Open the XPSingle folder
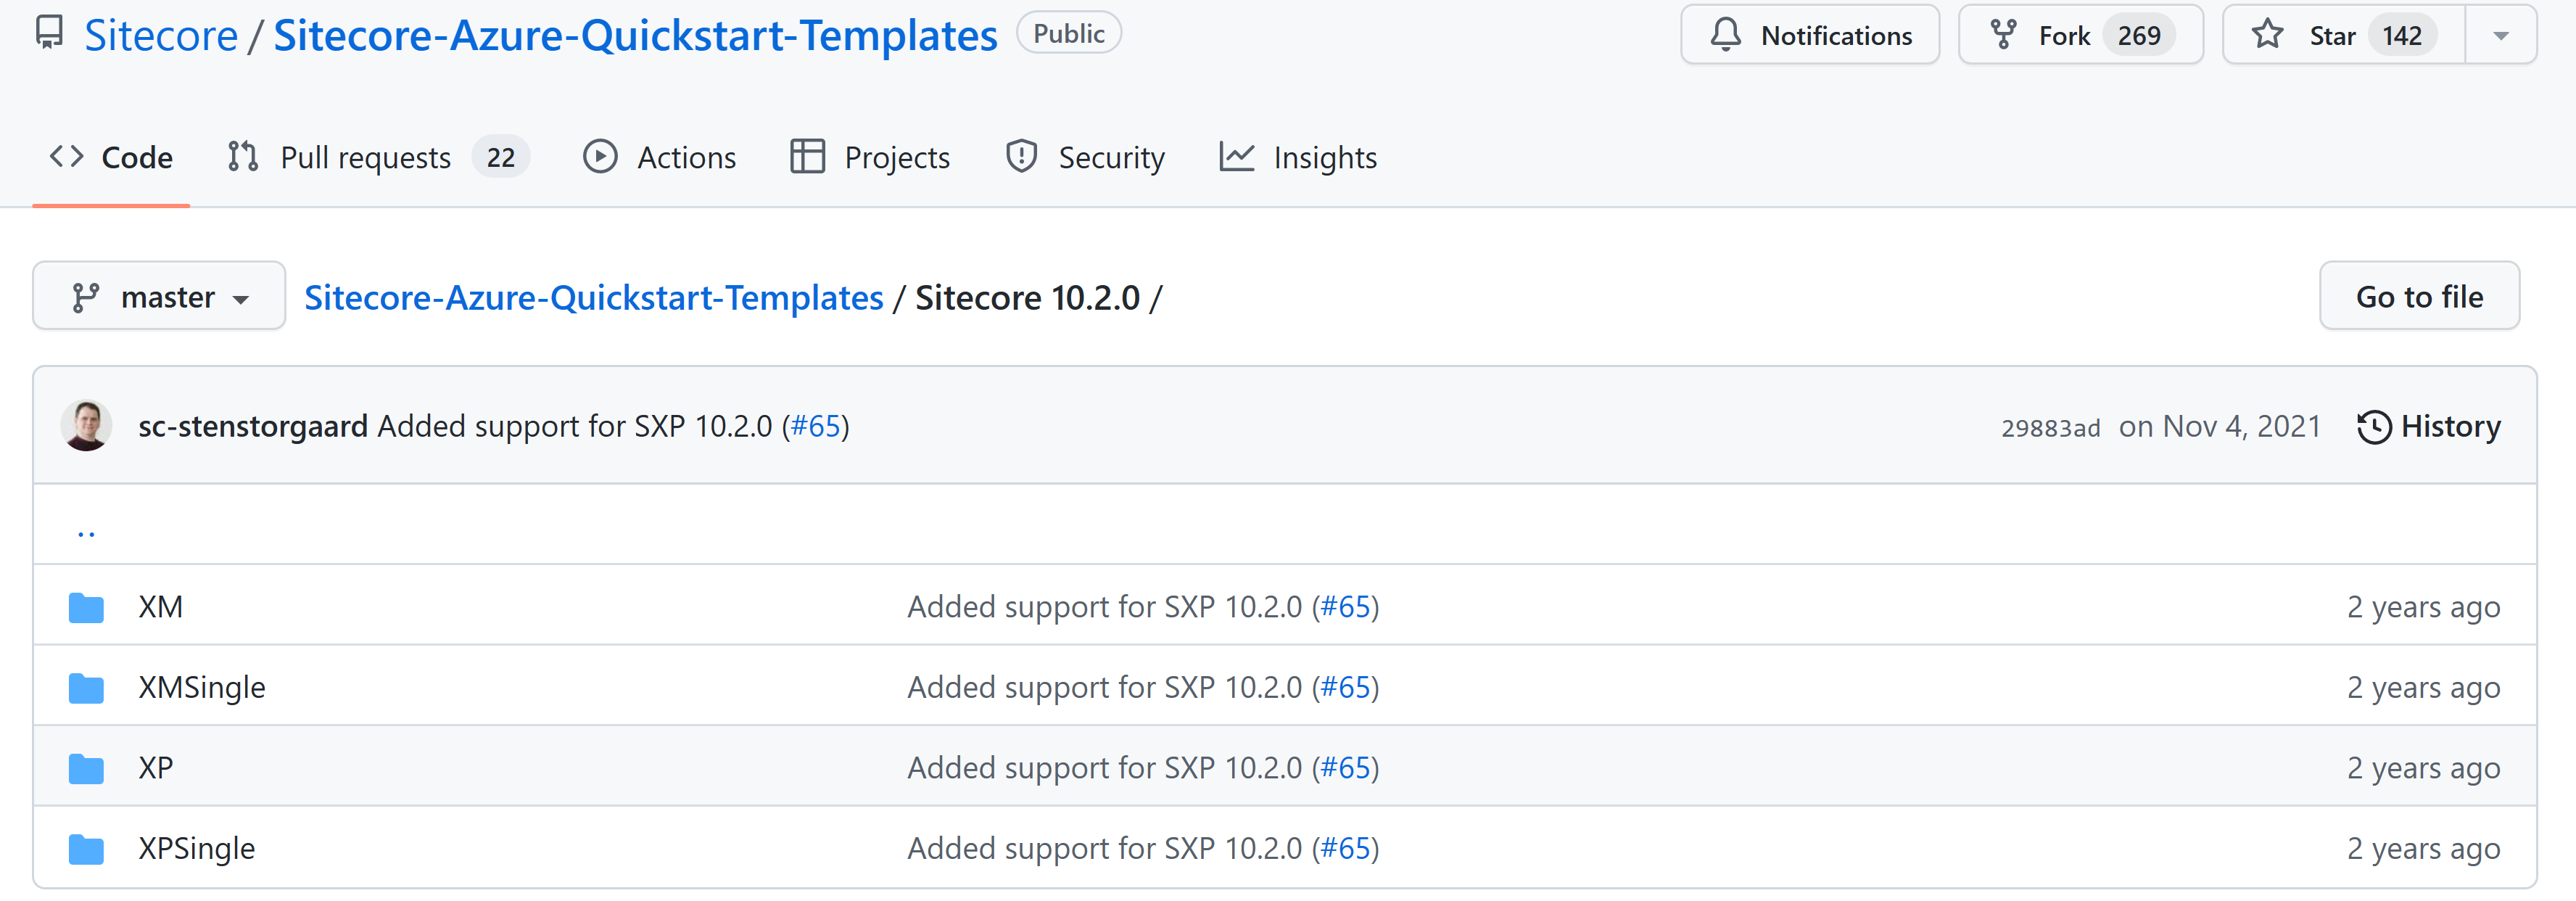Image resolution: width=2576 pixels, height=901 pixels. tap(197, 848)
